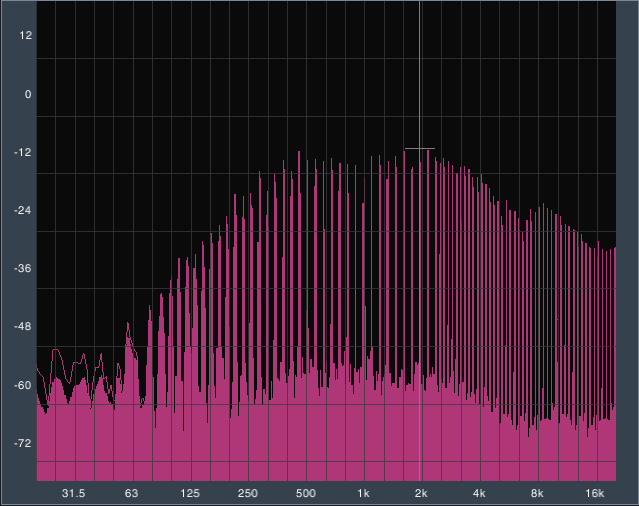Click the -12 dB level label

coord(23,152)
